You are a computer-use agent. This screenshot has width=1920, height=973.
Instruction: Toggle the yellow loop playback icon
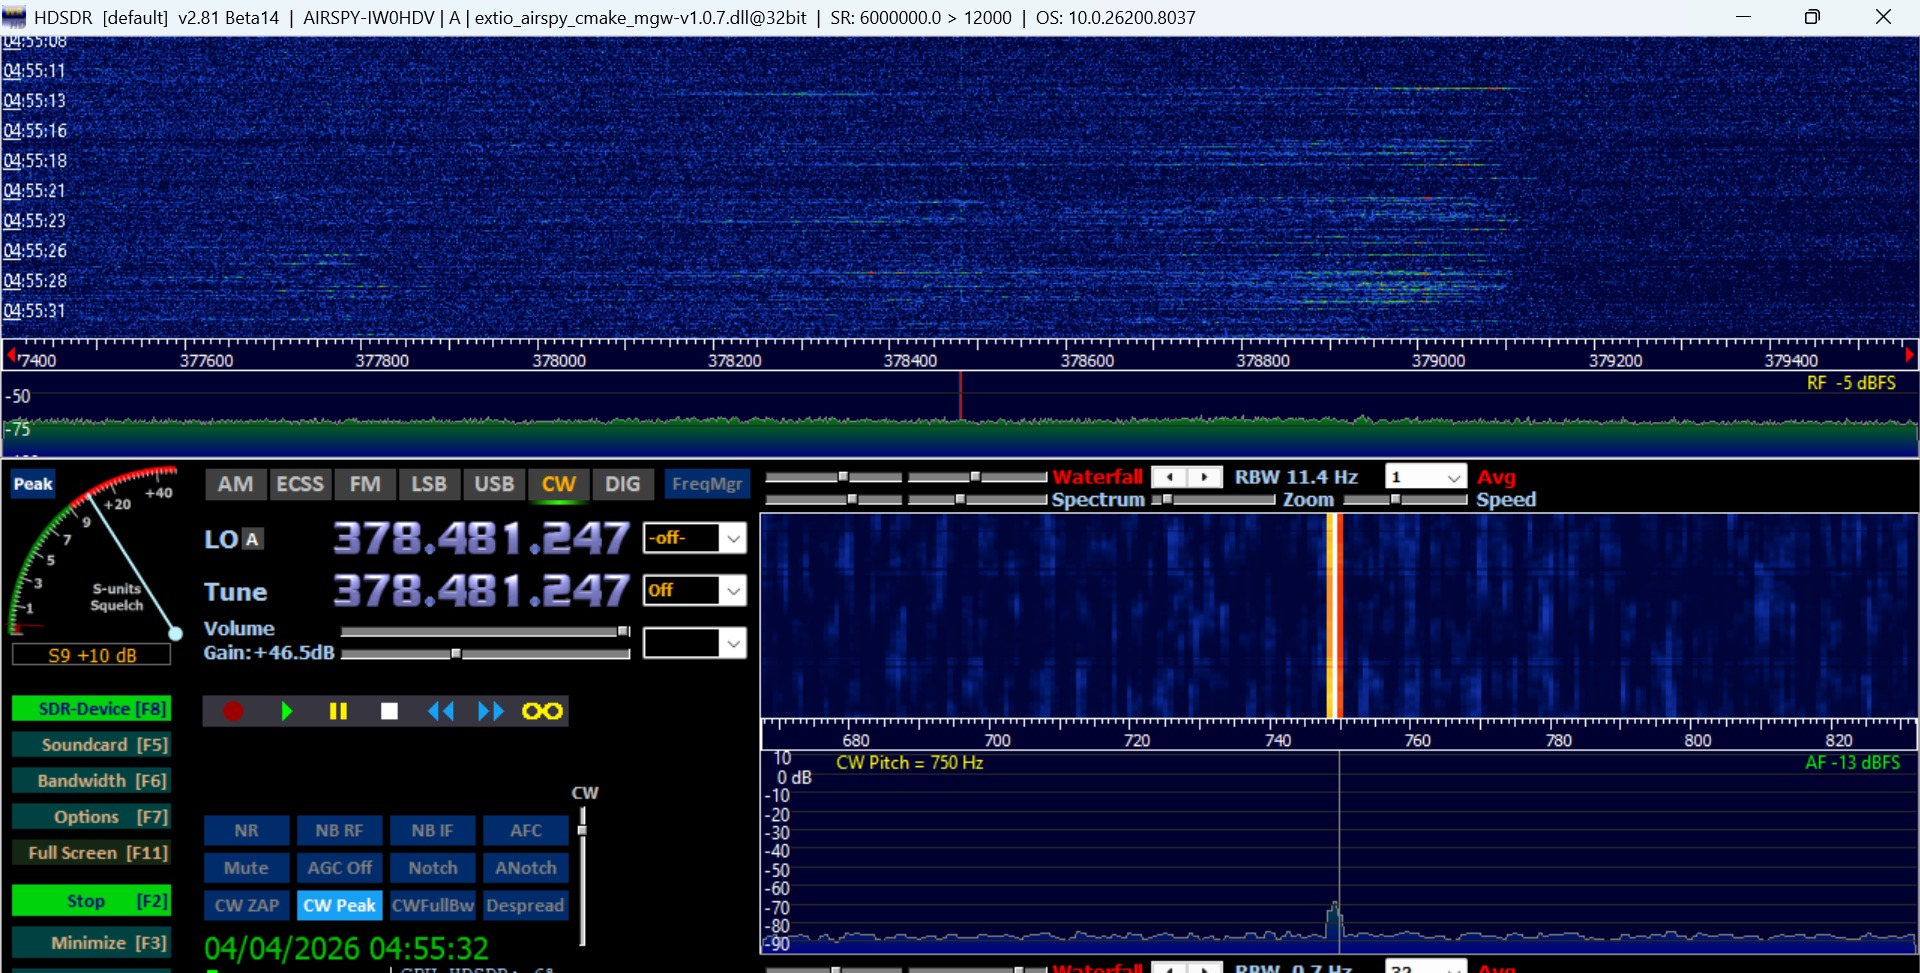pos(542,711)
